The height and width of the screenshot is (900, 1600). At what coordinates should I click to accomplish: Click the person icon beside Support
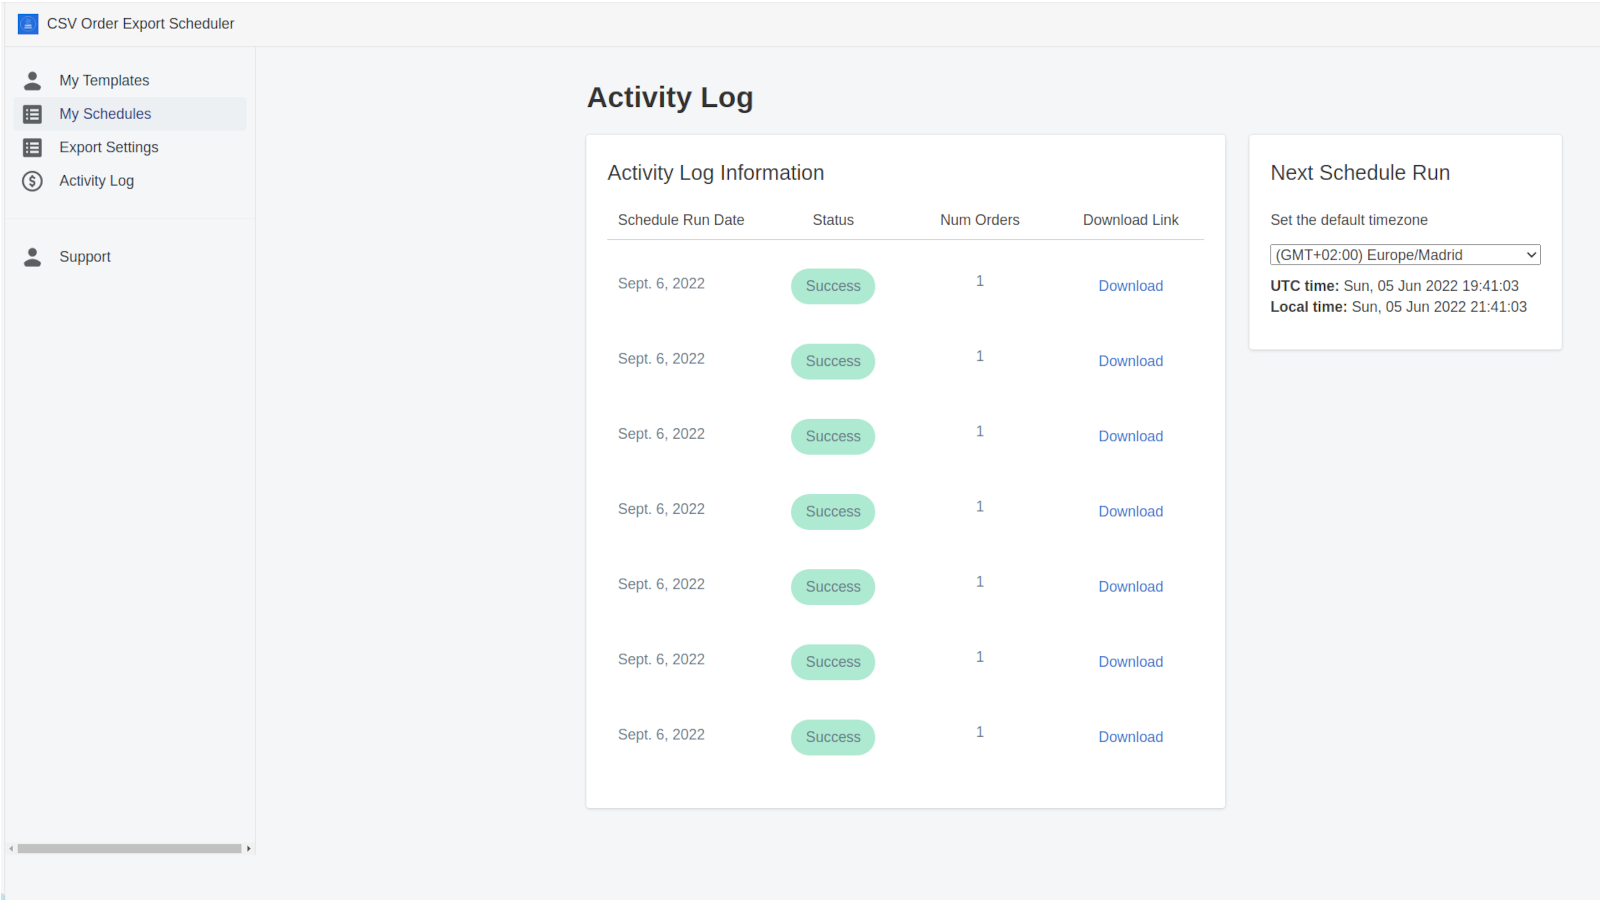[32, 257]
